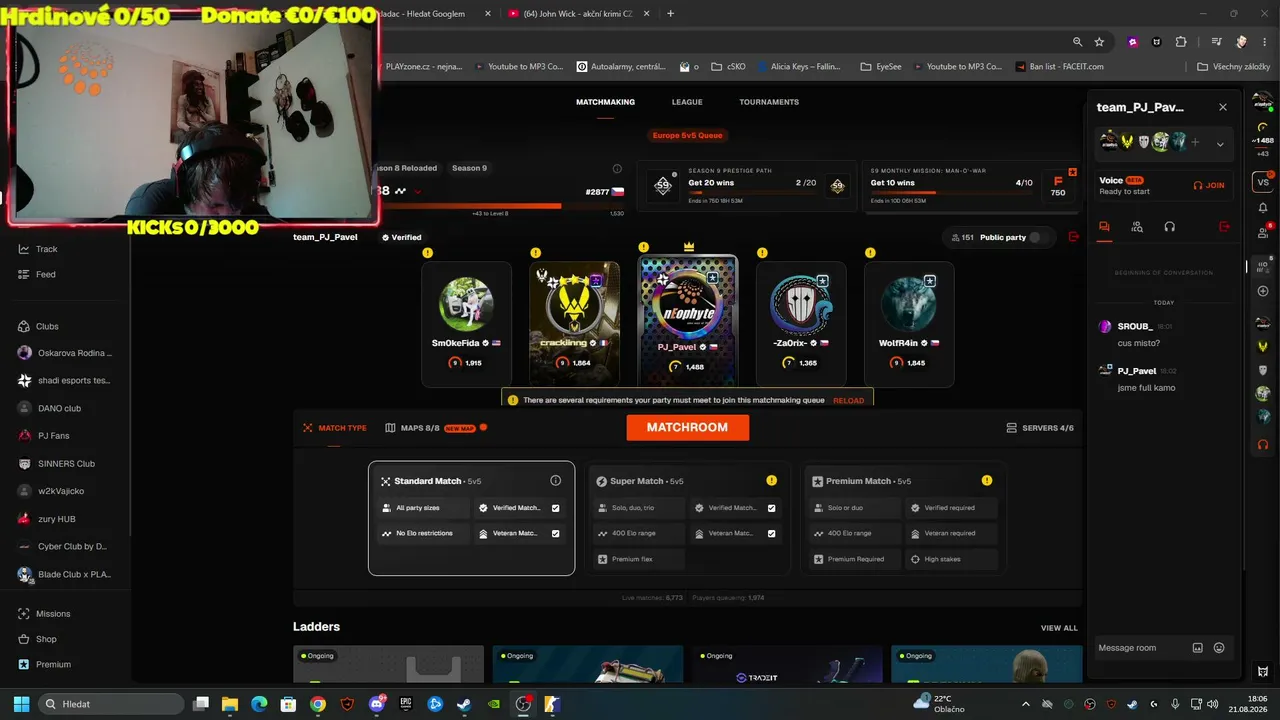Viewport: 1280px width, 720px height.
Task: Click the info icon beside Season 9
Action: (617, 168)
